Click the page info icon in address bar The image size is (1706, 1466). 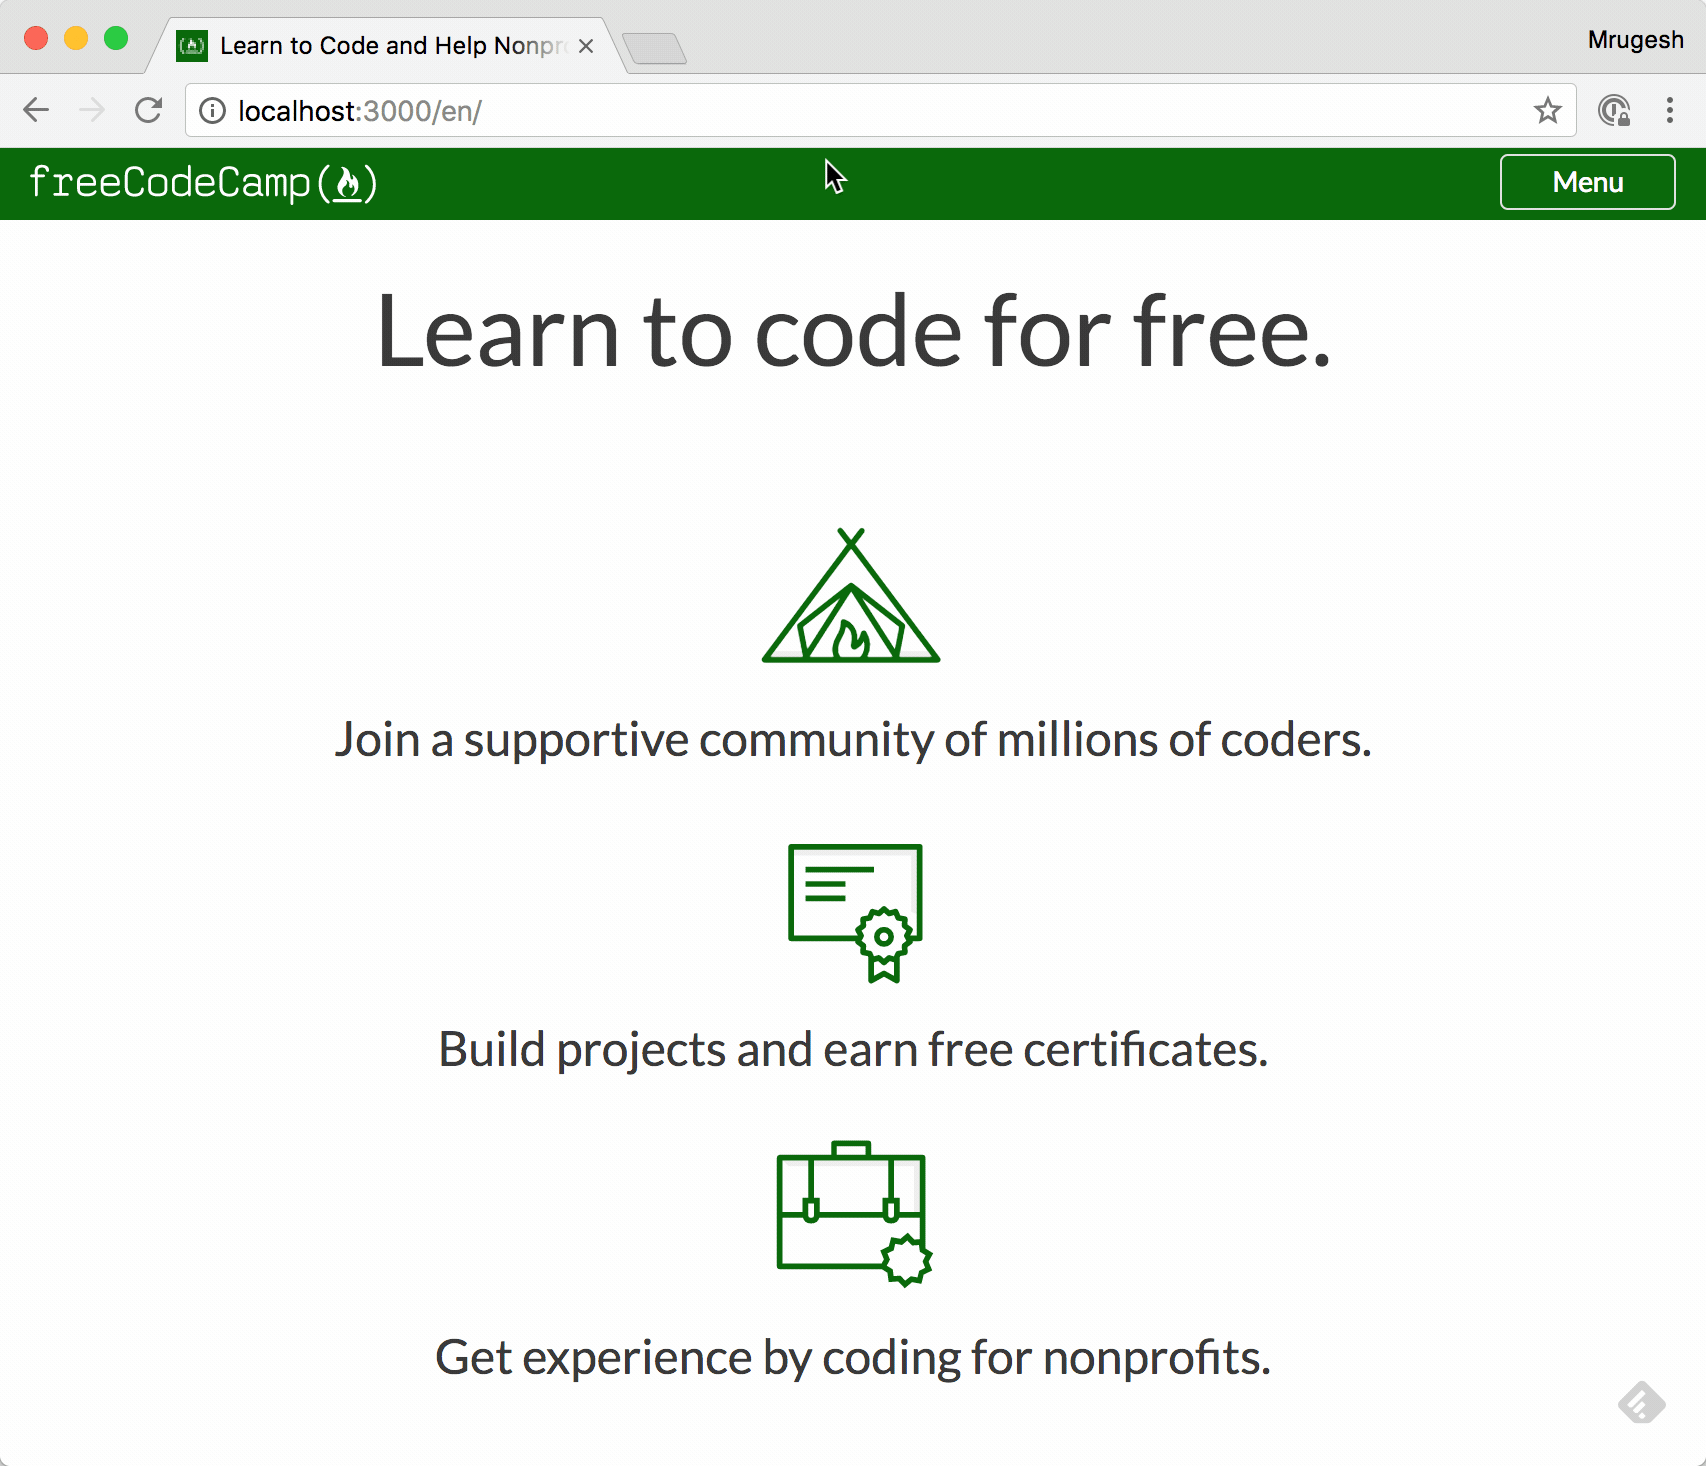[x=214, y=111]
